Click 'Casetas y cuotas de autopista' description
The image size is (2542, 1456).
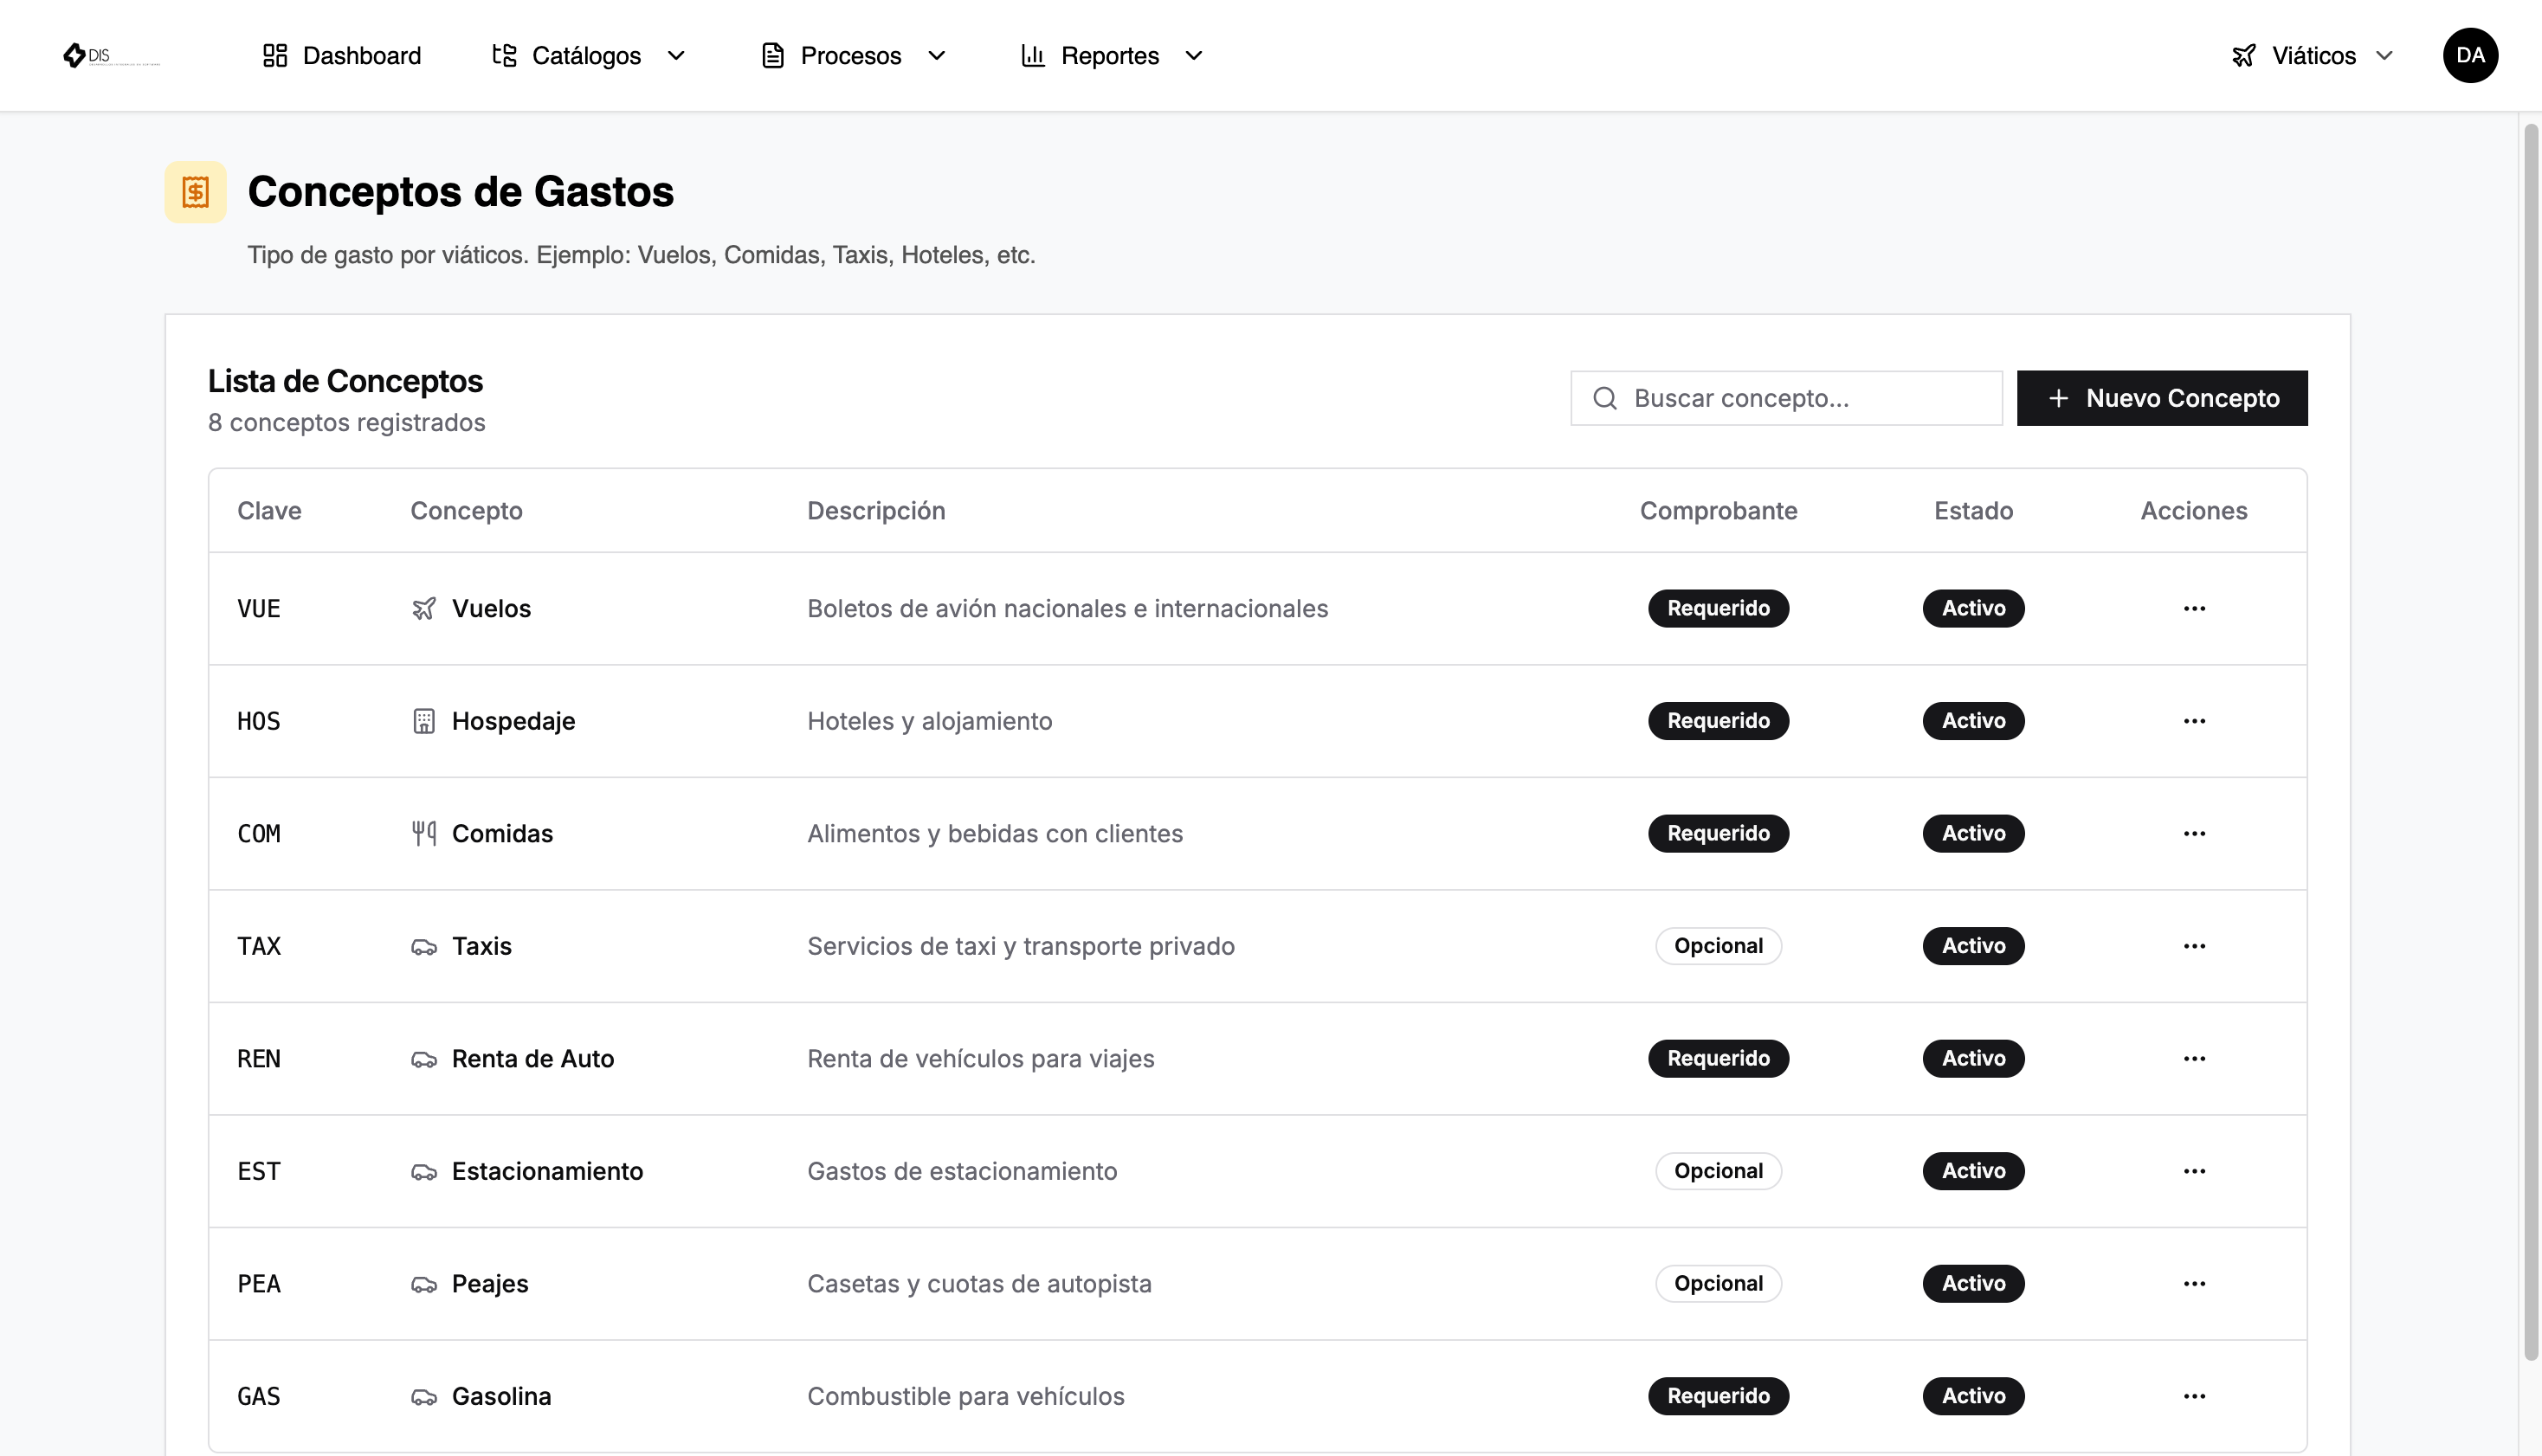[979, 1283]
